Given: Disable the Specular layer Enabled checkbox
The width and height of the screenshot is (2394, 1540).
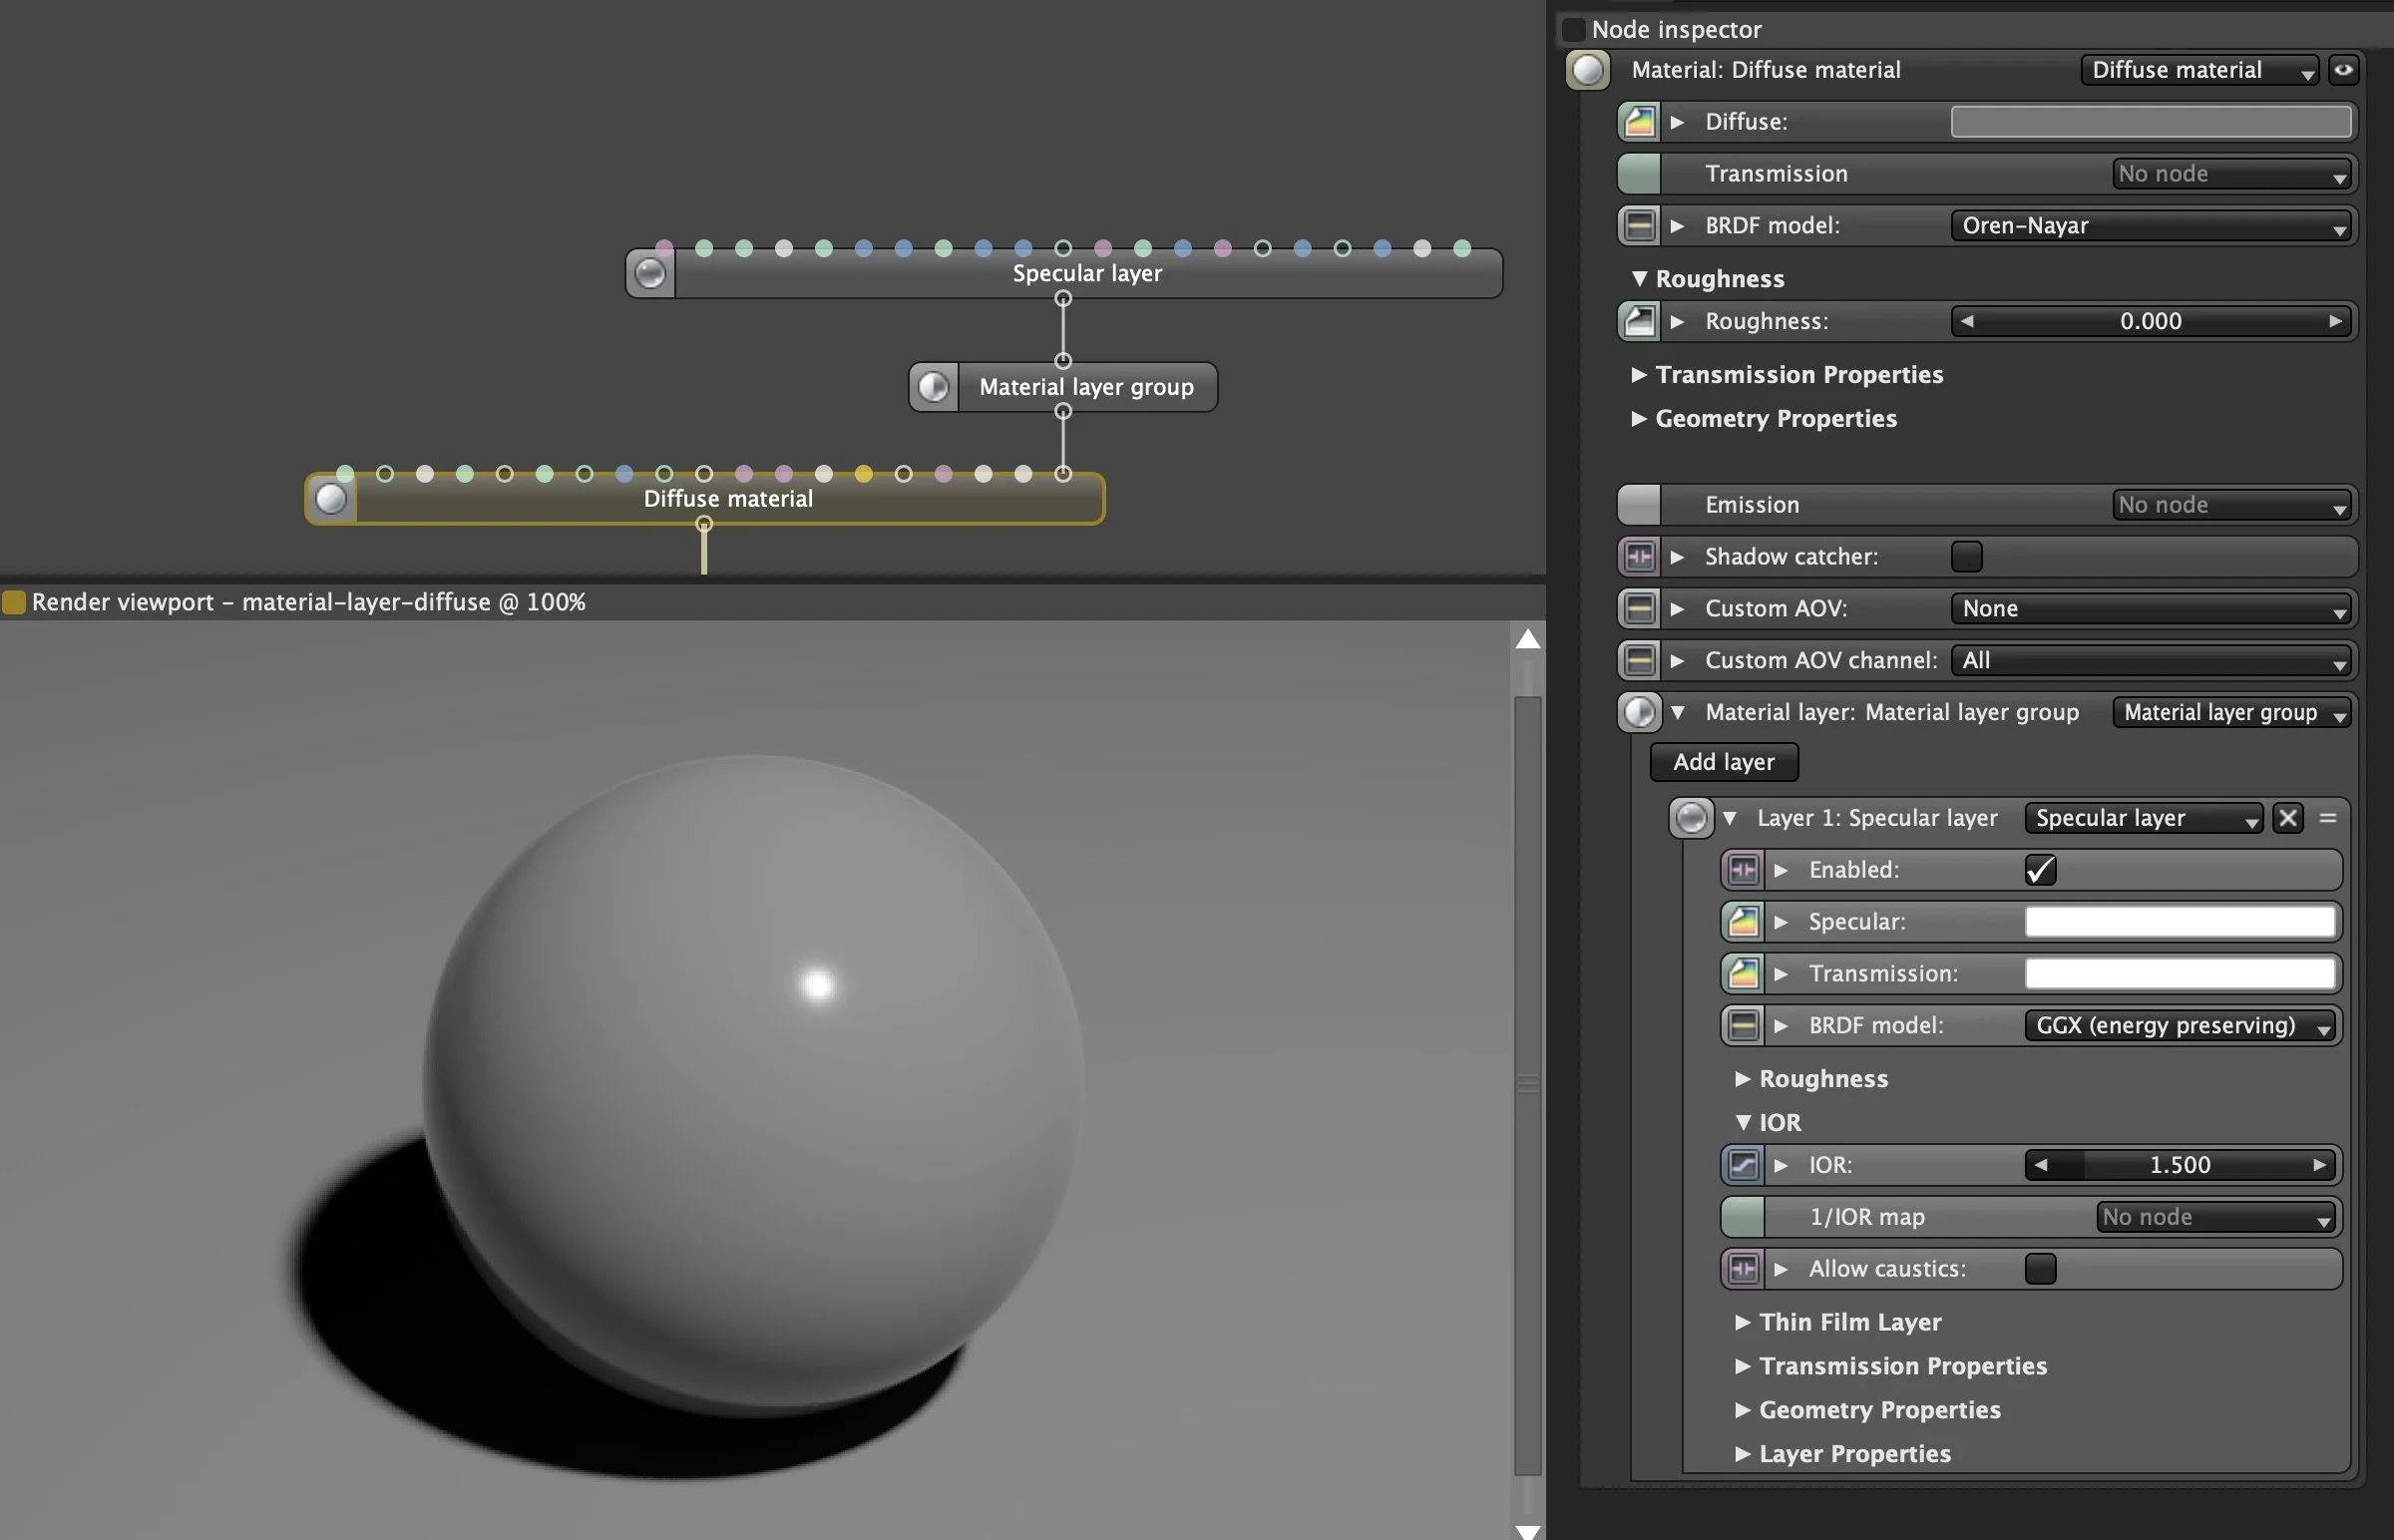Looking at the screenshot, I should 2040,870.
